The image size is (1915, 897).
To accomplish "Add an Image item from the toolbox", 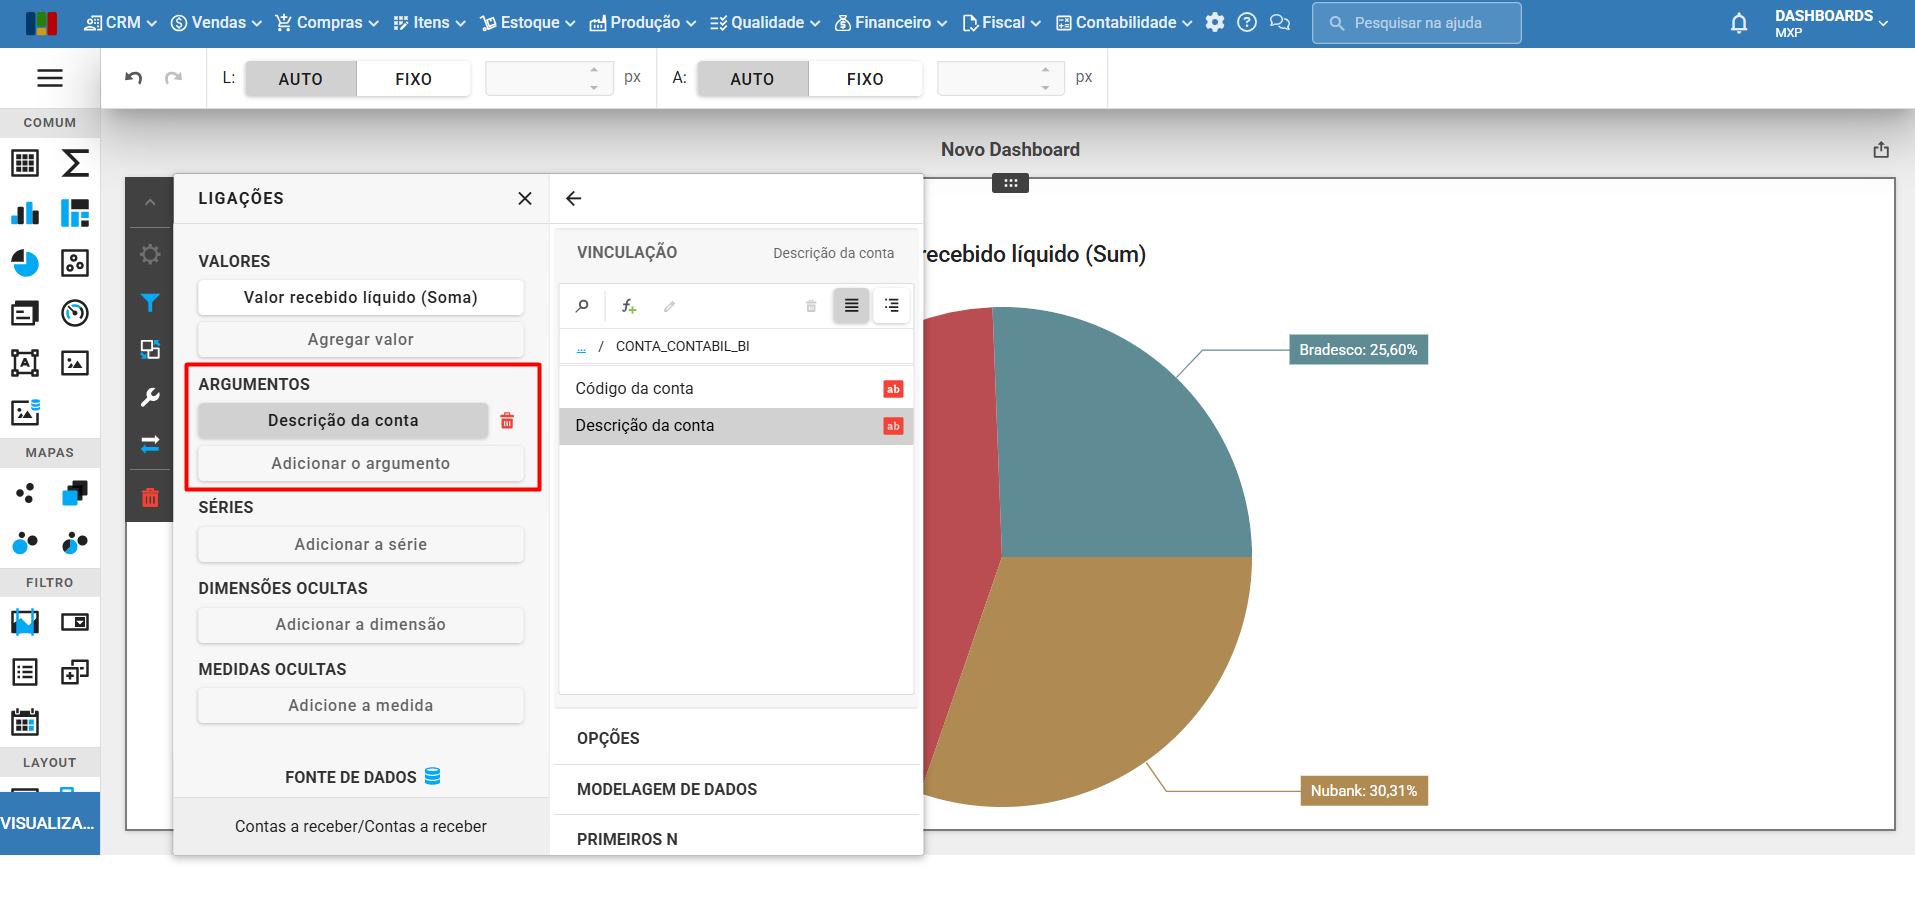I will coord(75,363).
